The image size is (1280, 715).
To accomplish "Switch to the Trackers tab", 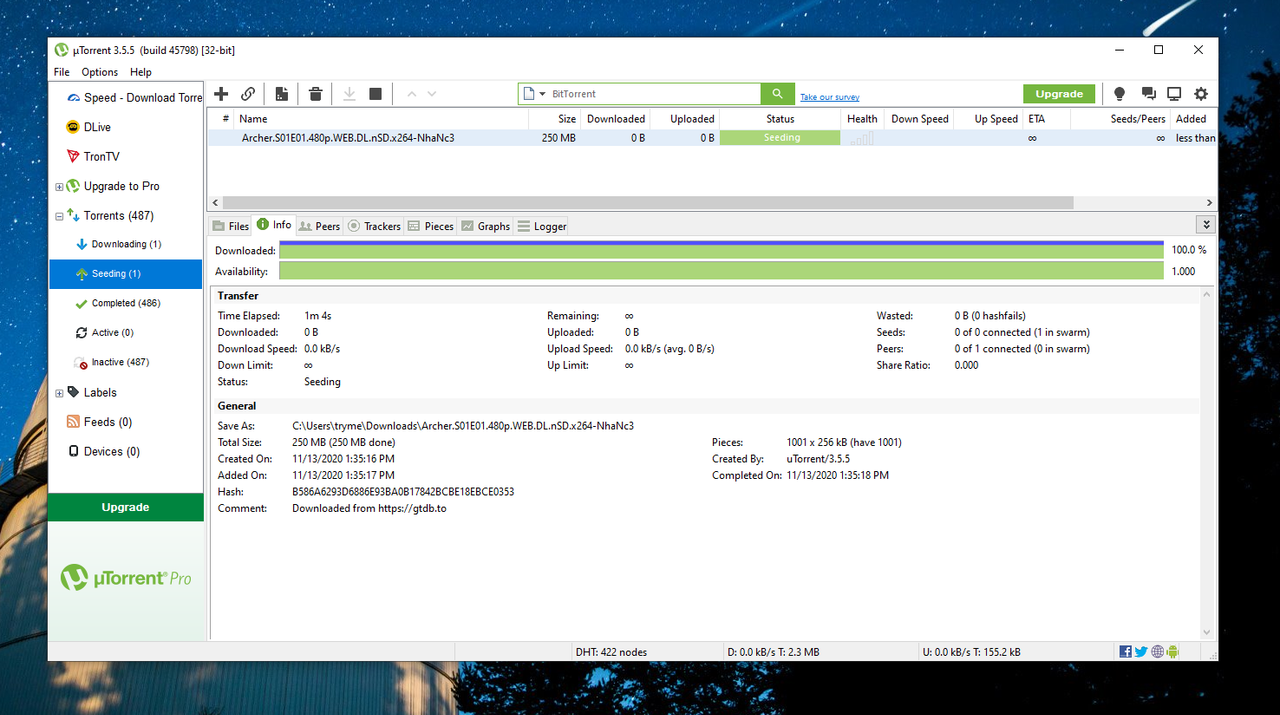I will tap(374, 226).
